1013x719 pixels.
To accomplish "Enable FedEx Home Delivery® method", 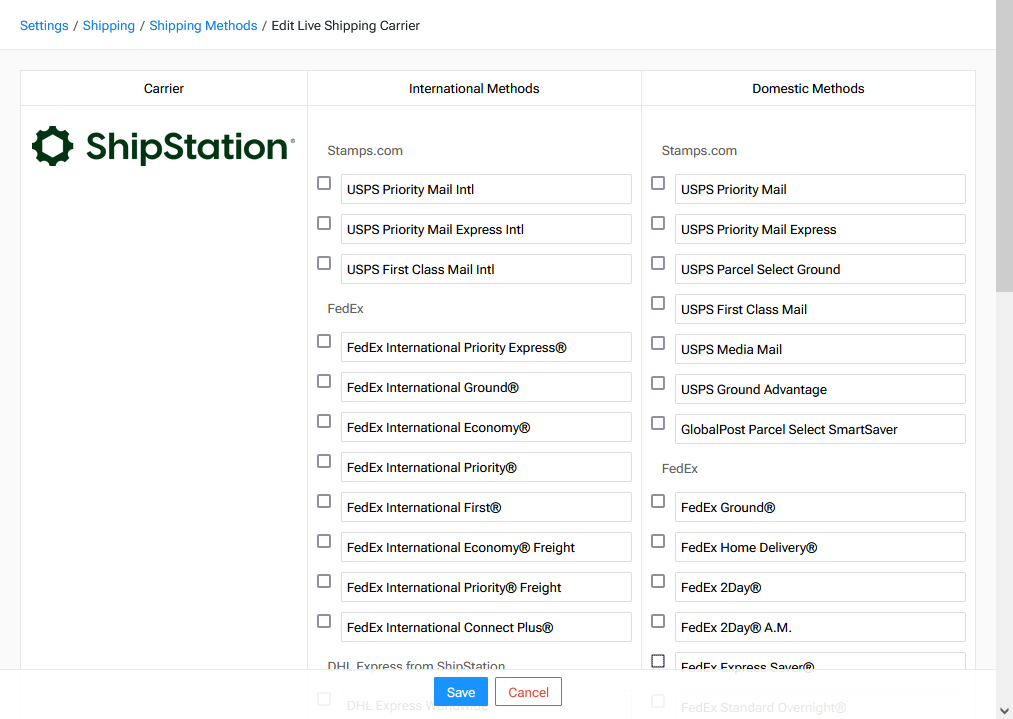I will point(658,541).
